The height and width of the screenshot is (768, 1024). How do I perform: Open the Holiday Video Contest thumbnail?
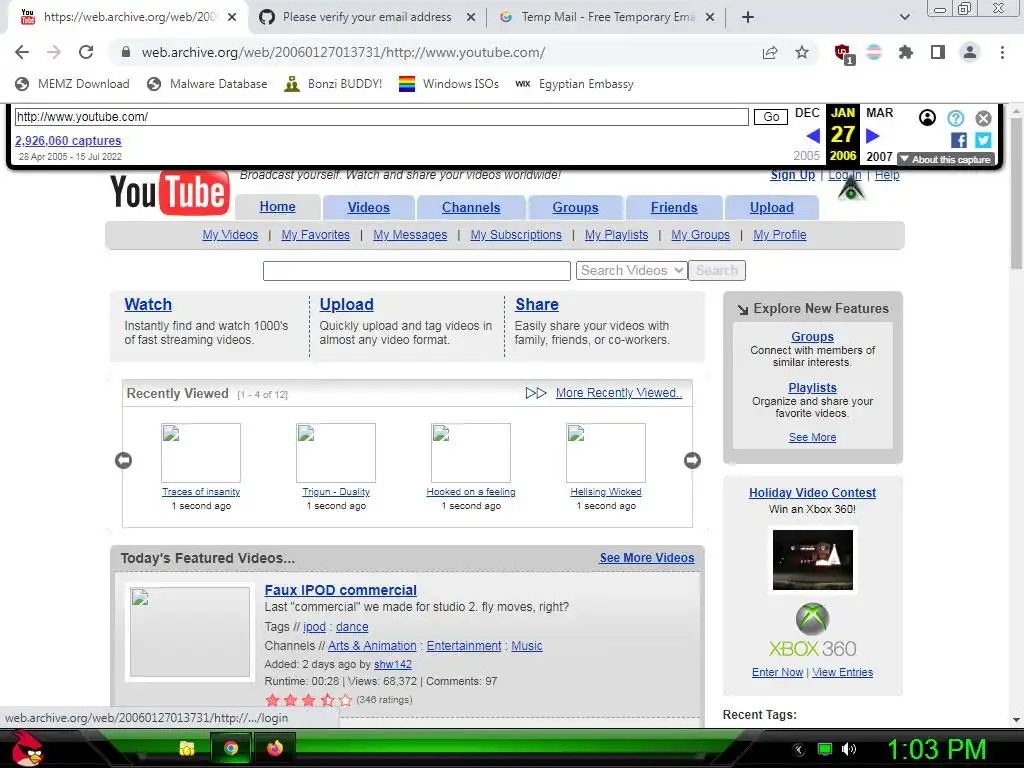tap(812, 560)
